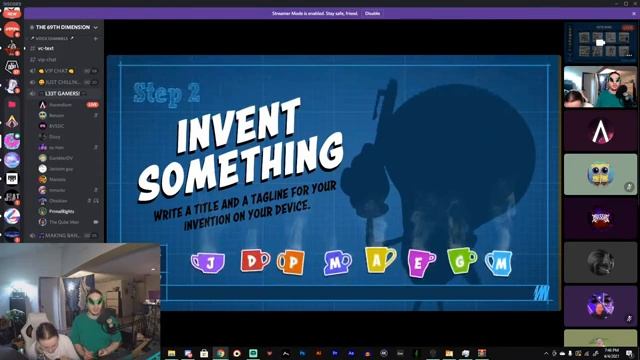Open the taskbar clock and calendar
This screenshot has height=360, width=640.
611,353
